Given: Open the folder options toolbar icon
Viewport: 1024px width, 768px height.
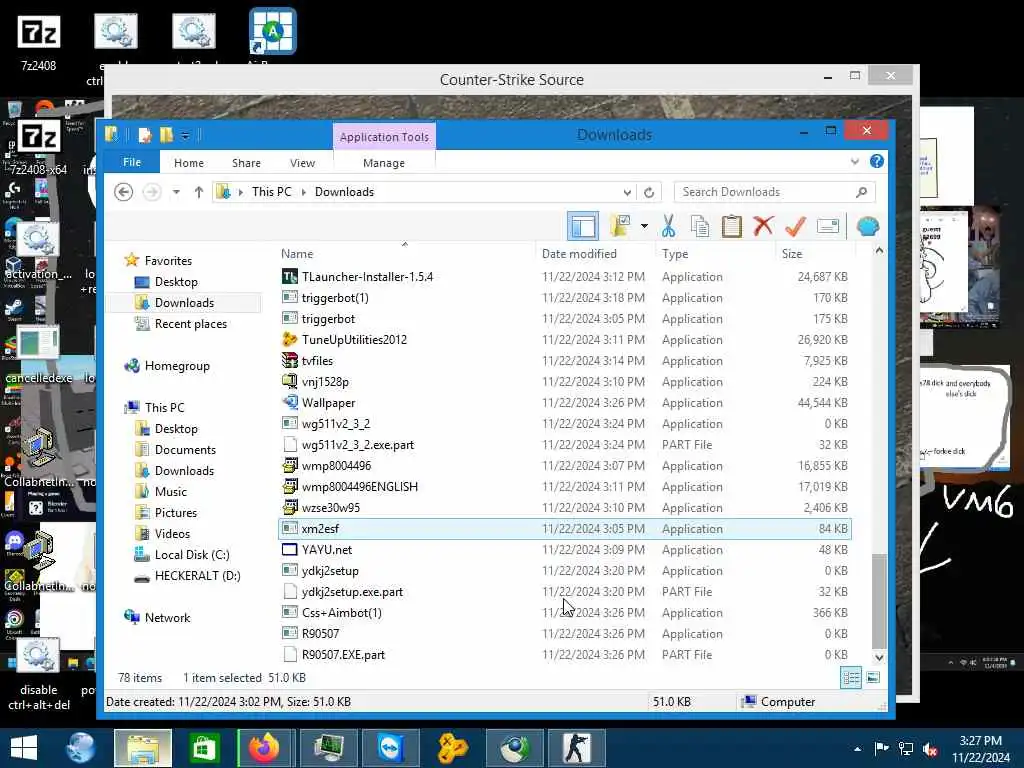Looking at the screenshot, I should (x=620, y=226).
